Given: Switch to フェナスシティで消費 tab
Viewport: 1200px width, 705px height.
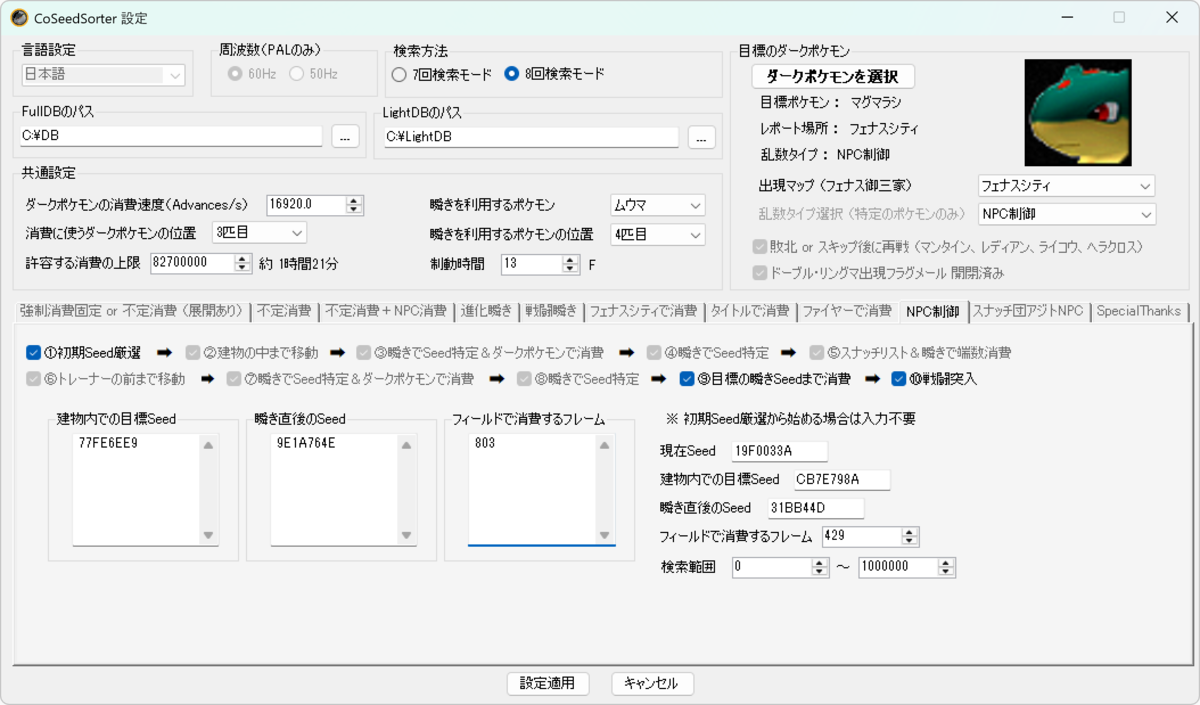Looking at the screenshot, I should (x=643, y=311).
